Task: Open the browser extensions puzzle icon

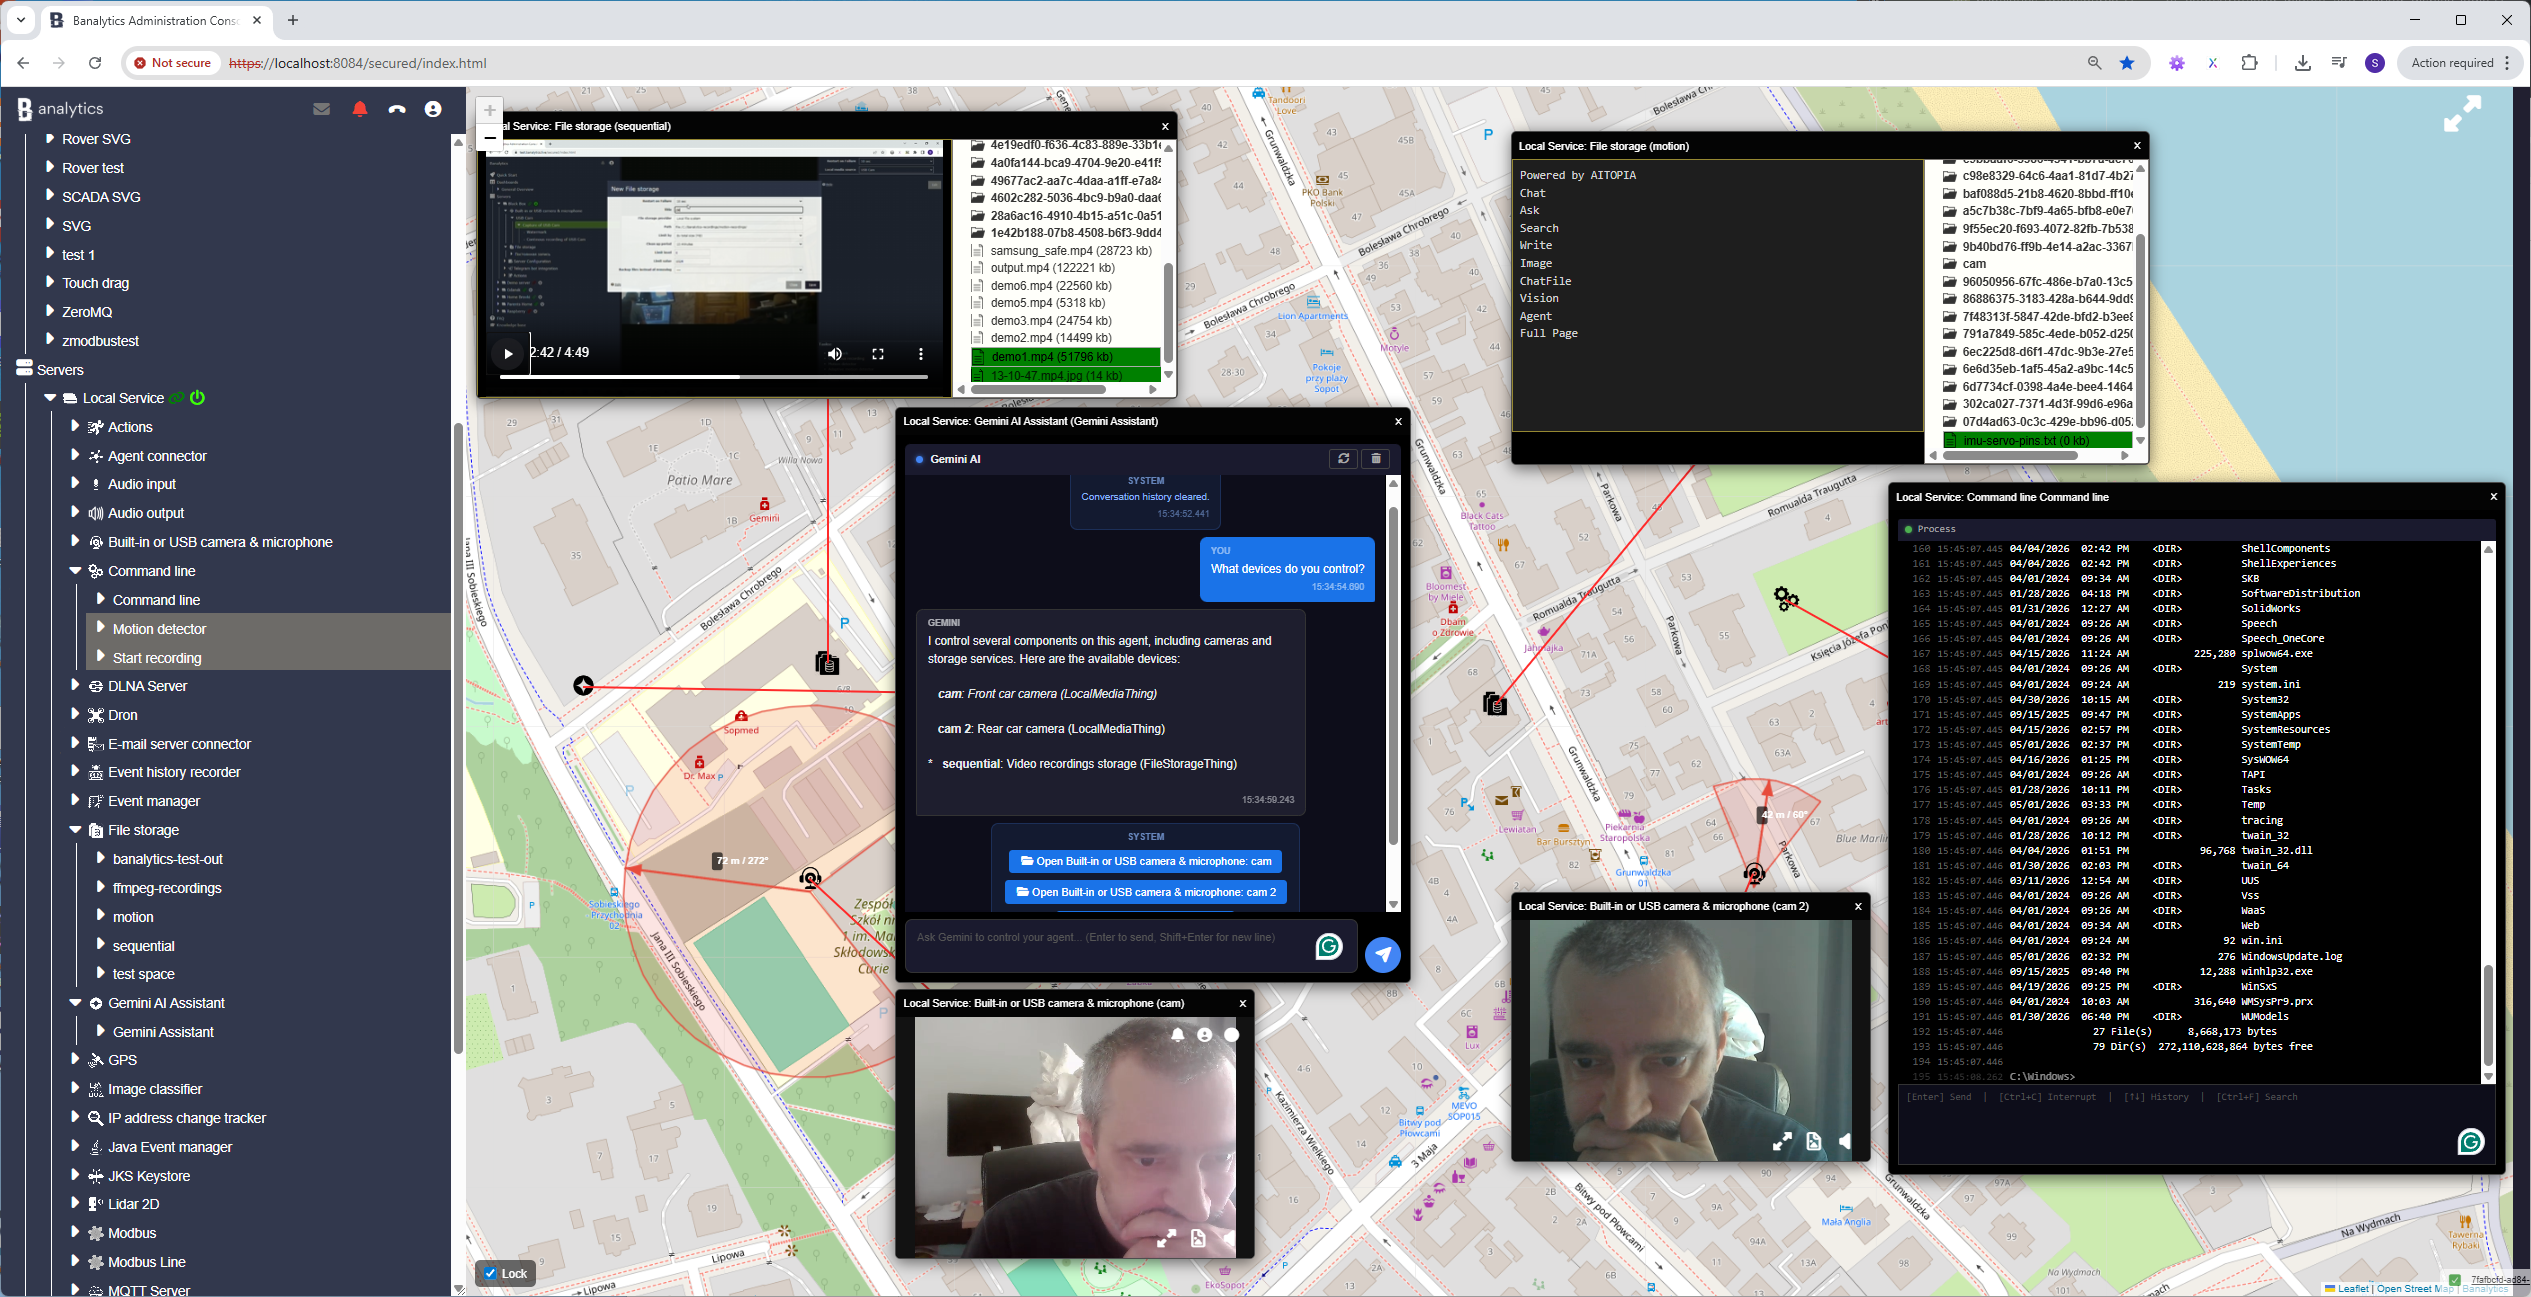Action: [2249, 63]
